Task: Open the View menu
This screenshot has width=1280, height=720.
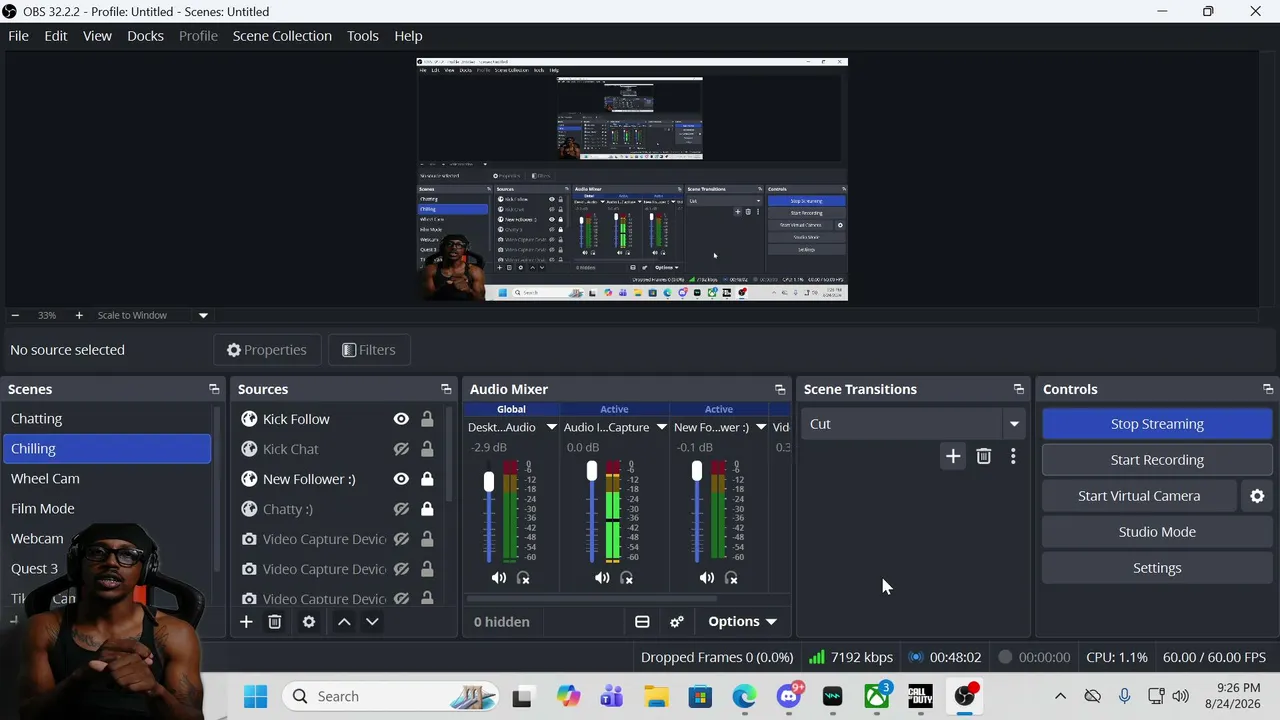Action: pyautogui.click(x=97, y=36)
